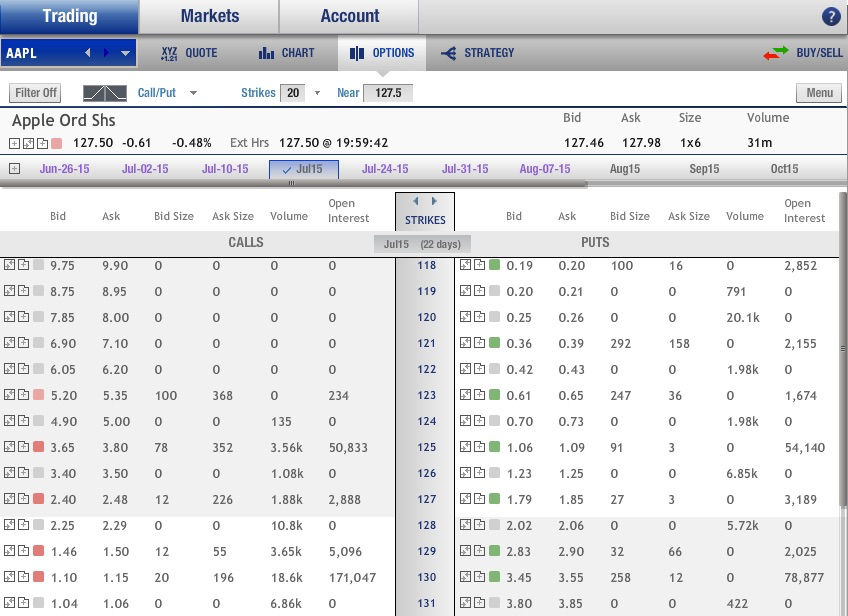Click add icon on 131 put row
Screen dimensions: 848x616
[x=479, y=602]
